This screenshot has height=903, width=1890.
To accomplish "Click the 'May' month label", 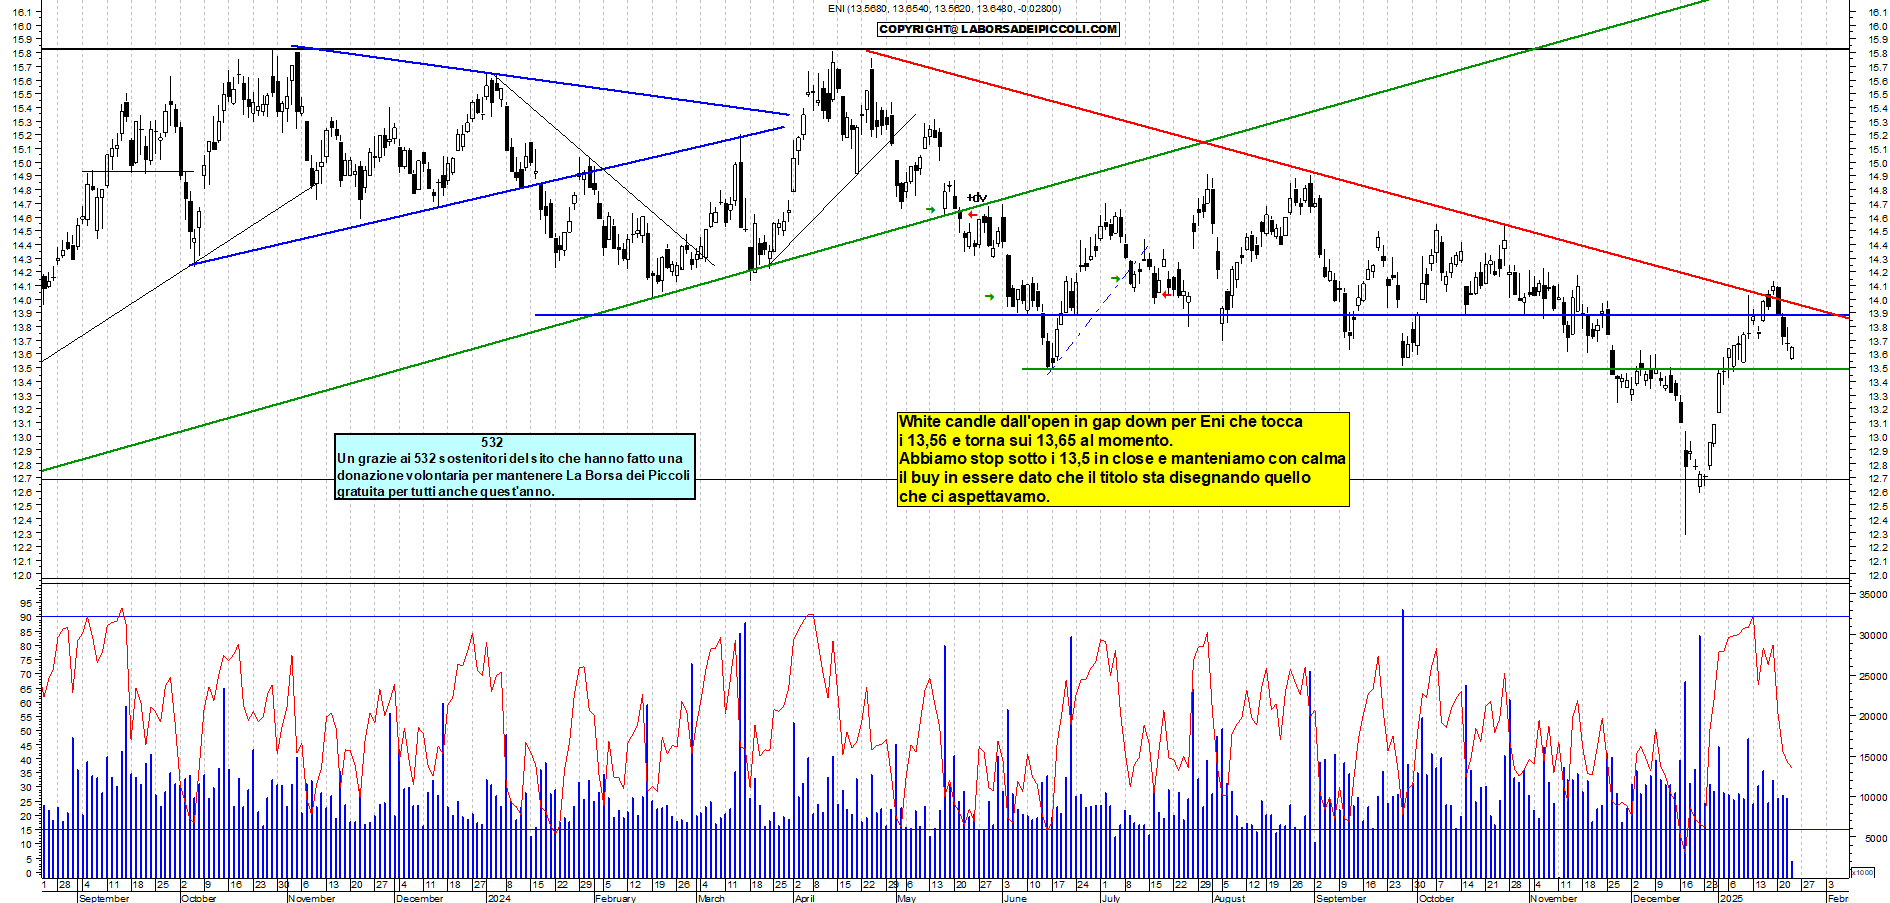I will (x=906, y=898).
